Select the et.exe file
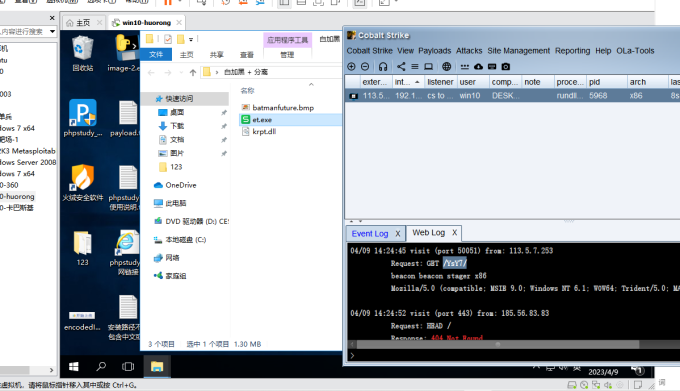This screenshot has width=680, height=391. click(262, 120)
